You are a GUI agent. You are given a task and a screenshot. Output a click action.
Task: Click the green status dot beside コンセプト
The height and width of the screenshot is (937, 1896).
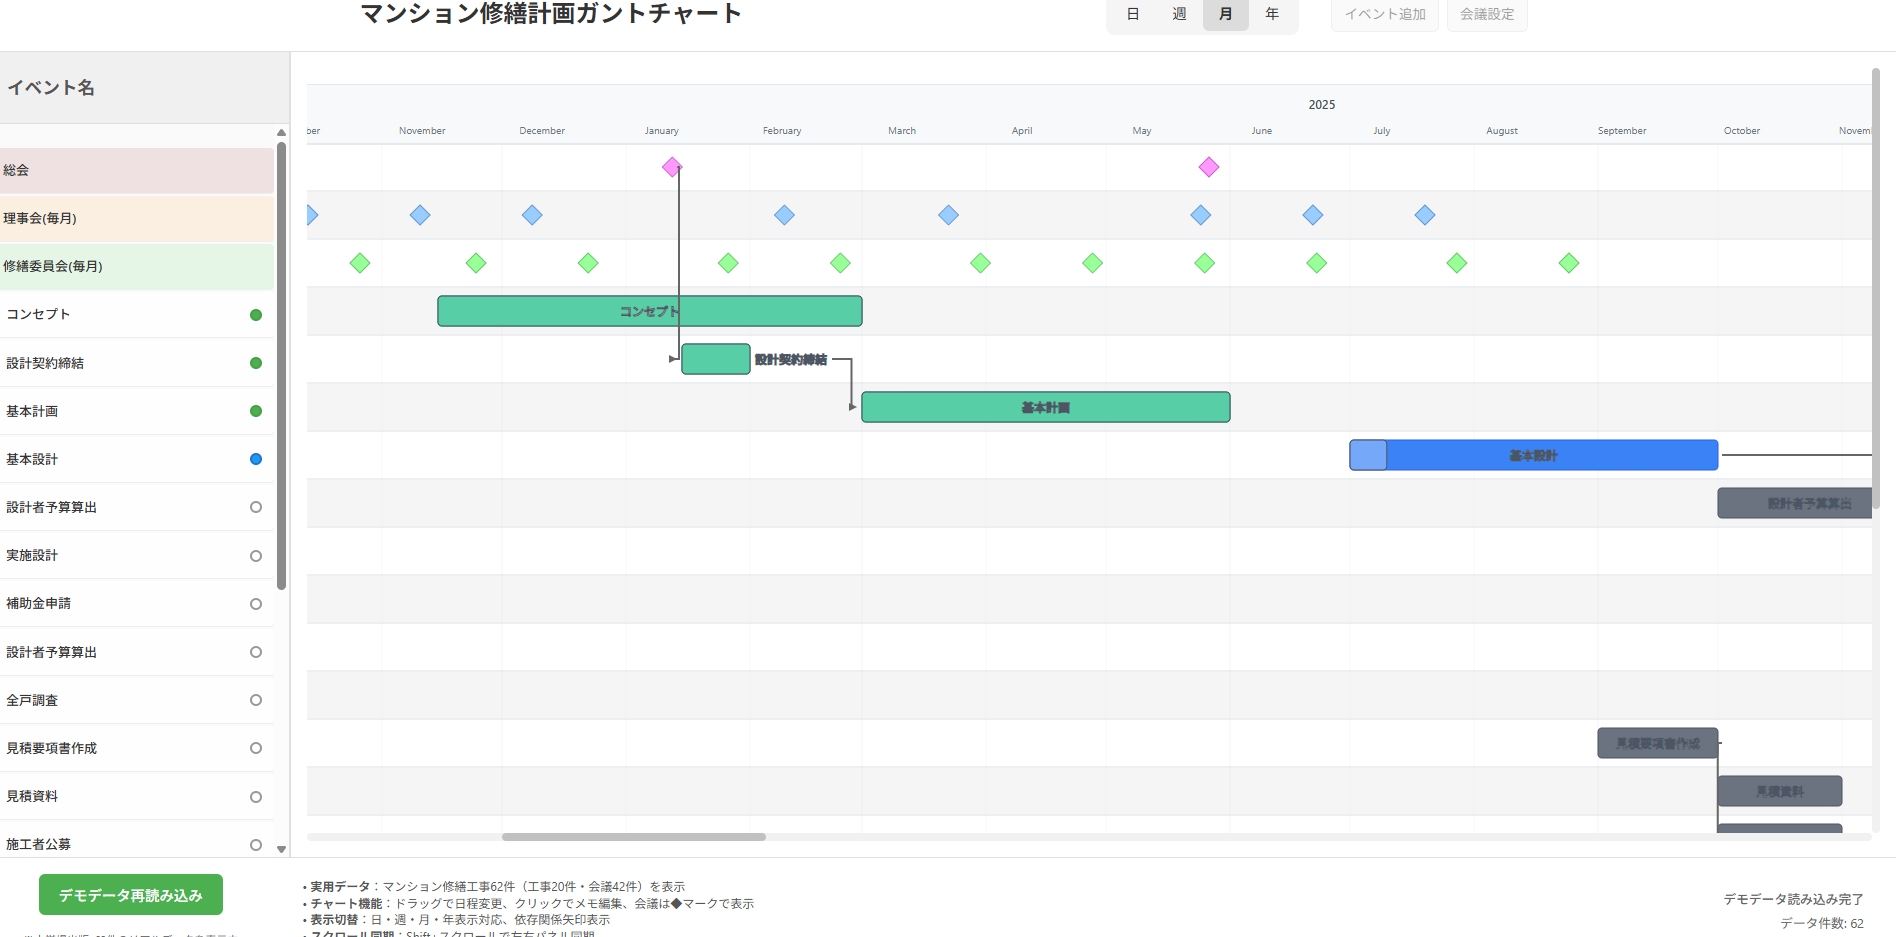click(256, 315)
